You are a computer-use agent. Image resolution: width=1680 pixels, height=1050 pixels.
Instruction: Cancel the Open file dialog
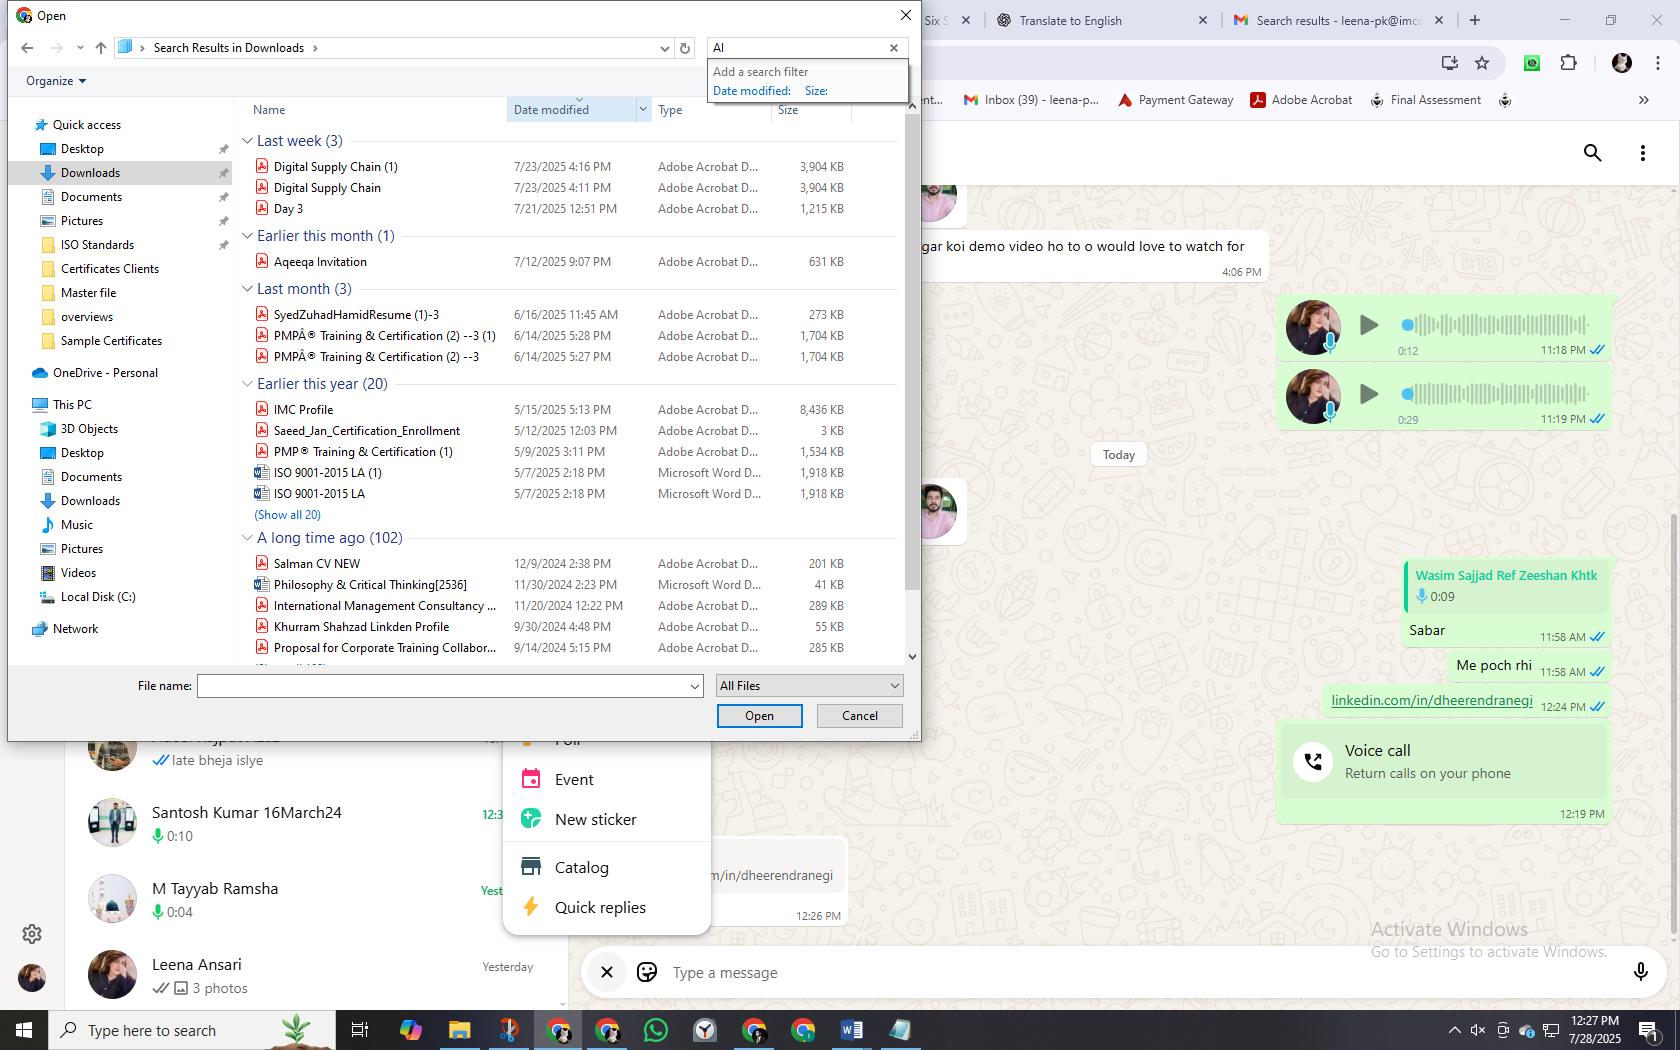coord(859,716)
